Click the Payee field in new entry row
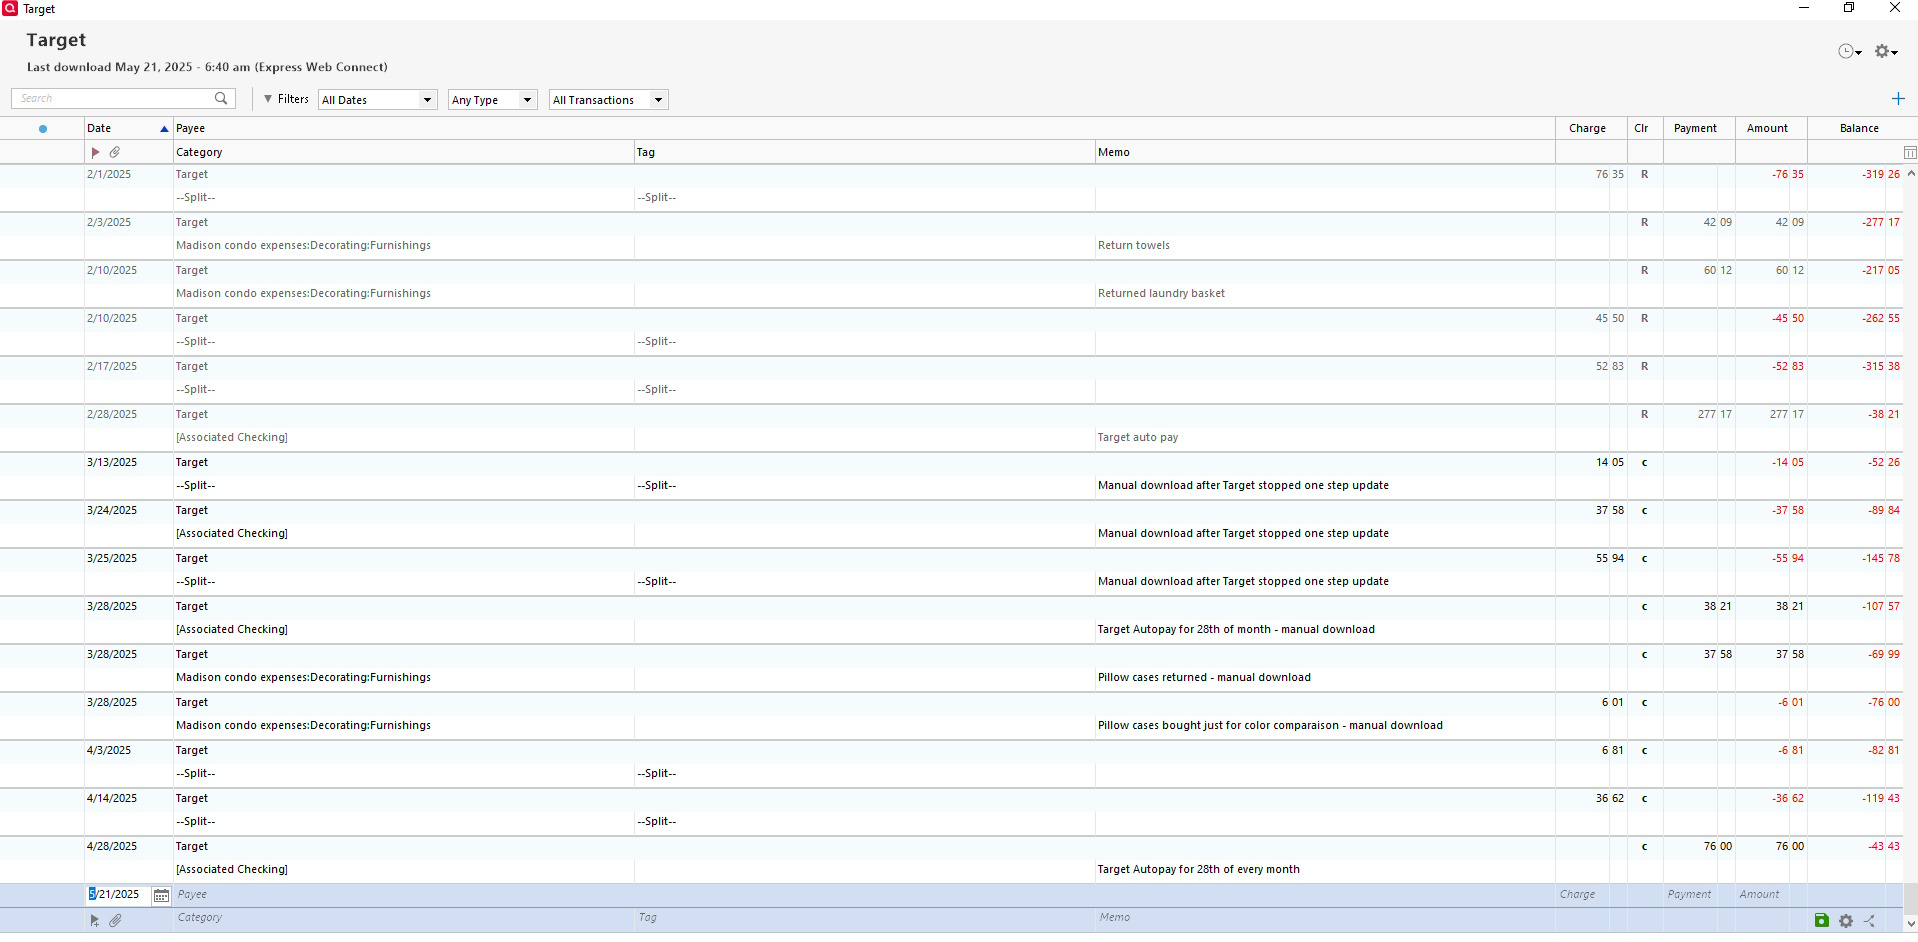Viewport: 1918px width, 942px height. [864, 895]
